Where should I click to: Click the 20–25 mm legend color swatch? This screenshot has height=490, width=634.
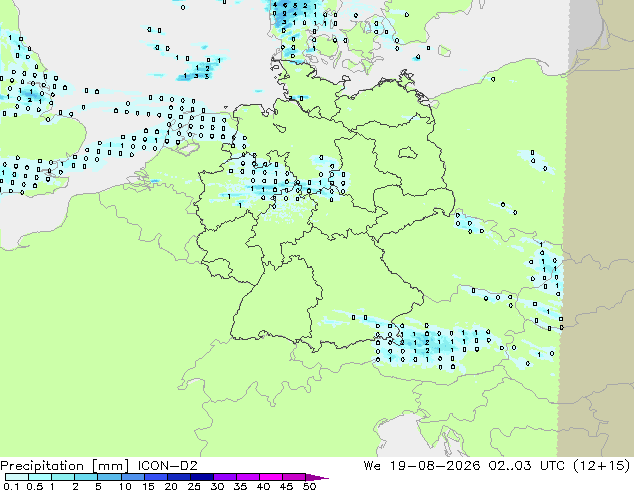point(178,477)
